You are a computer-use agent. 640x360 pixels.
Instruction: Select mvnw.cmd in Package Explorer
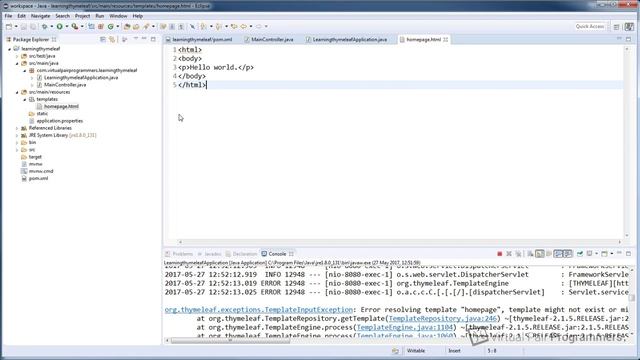[x=41, y=171]
